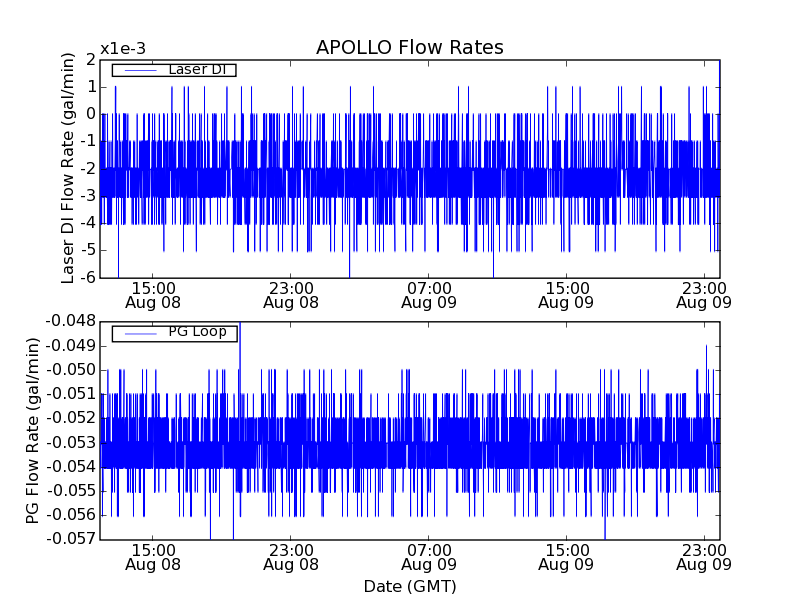Click y-tick '-0.054' on PG Loop plot

(x=71, y=467)
